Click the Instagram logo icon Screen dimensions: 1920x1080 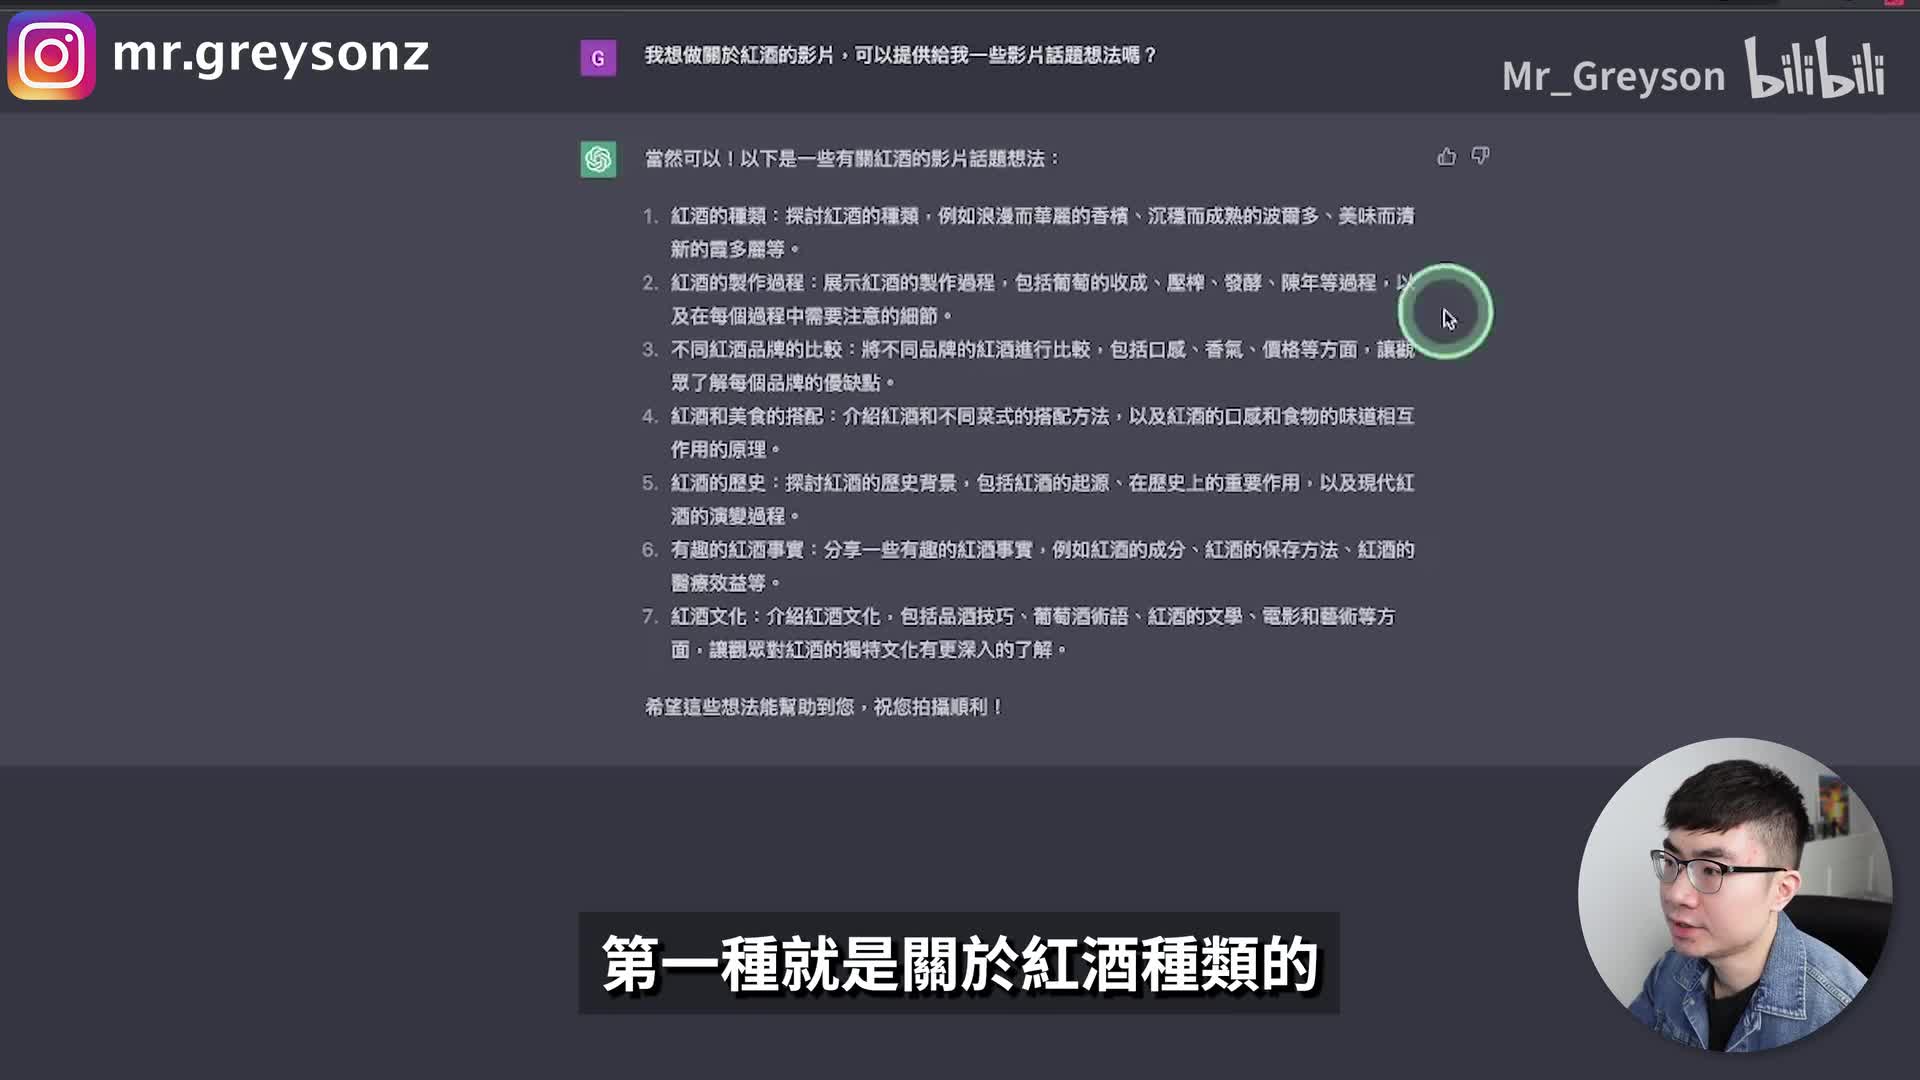click(52, 55)
